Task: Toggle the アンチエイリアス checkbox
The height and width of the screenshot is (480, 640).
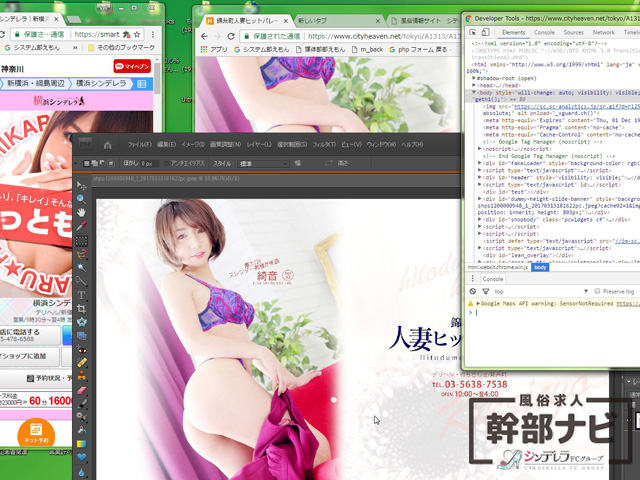Action: click(x=167, y=163)
